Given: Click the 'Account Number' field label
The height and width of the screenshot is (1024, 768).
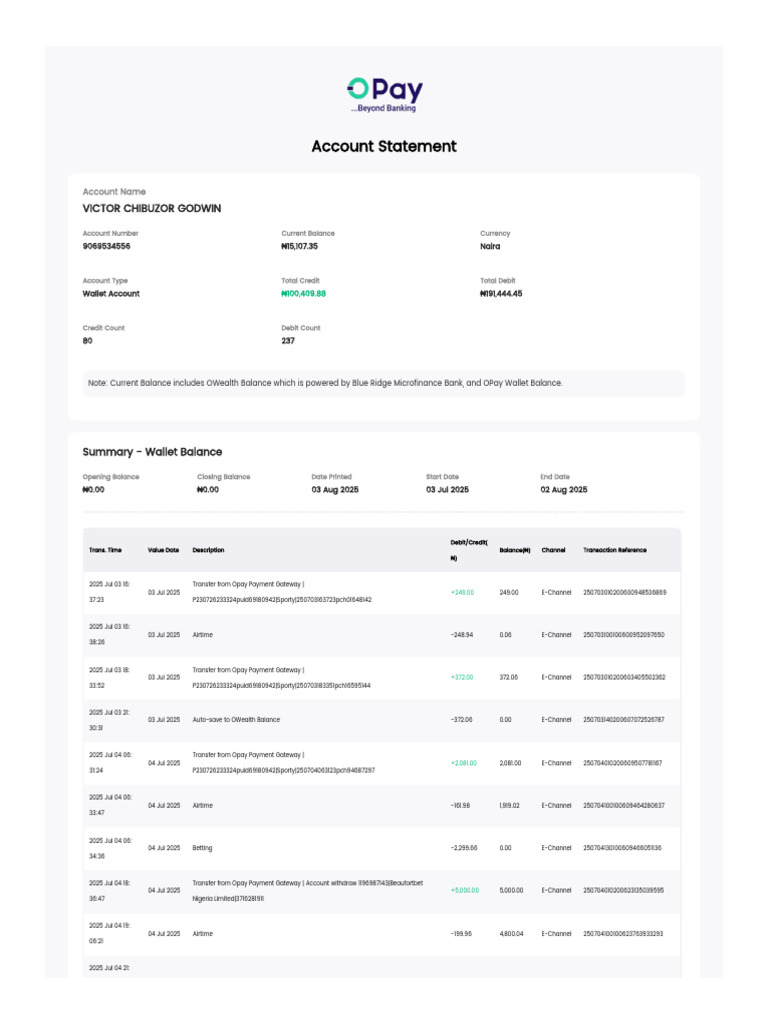Looking at the screenshot, I should tap(110, 234).
